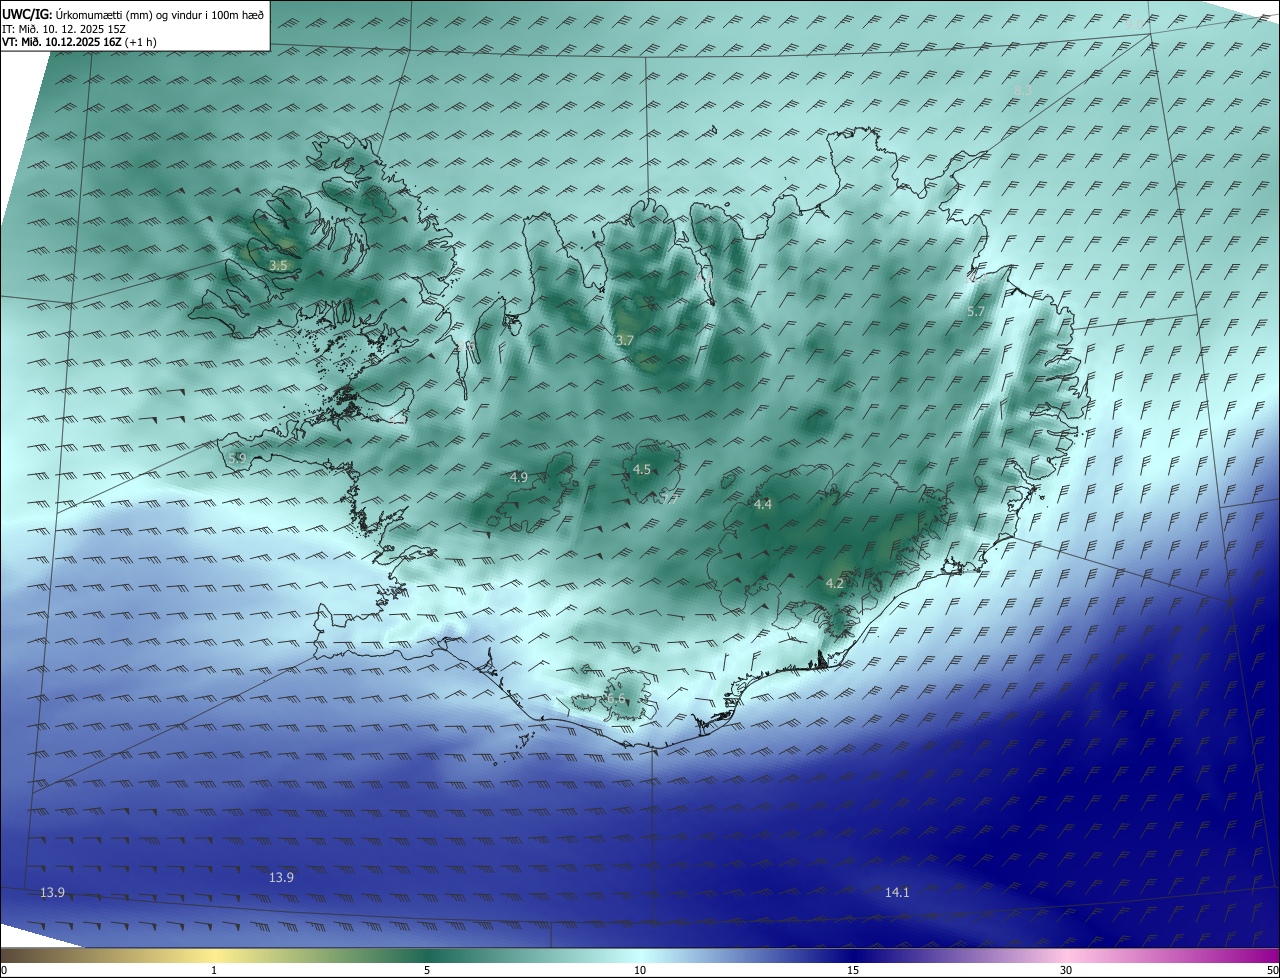Viewport: 1280px width, 978px height.
Task: Click the 'UWC/IG: Úrkomumætti (mm)' title line
Action: (132, 13)
